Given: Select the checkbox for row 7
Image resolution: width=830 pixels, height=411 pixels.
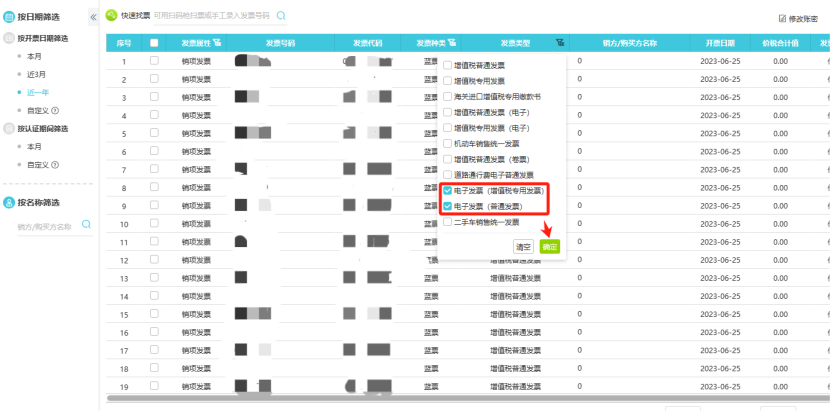Looking at the screenshot, I should click(154, 169).
